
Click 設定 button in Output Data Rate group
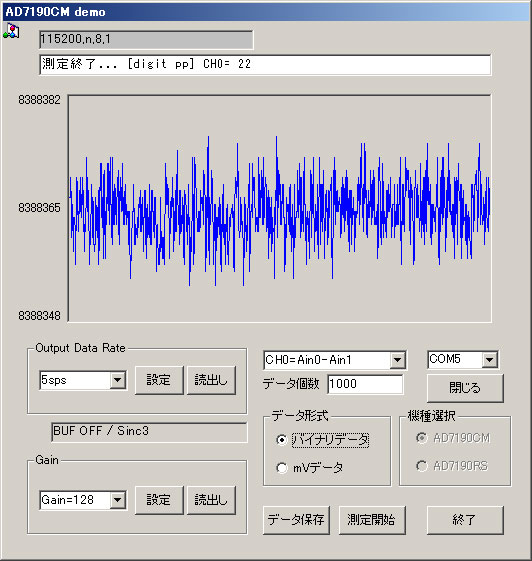click(x=159, y=380)
